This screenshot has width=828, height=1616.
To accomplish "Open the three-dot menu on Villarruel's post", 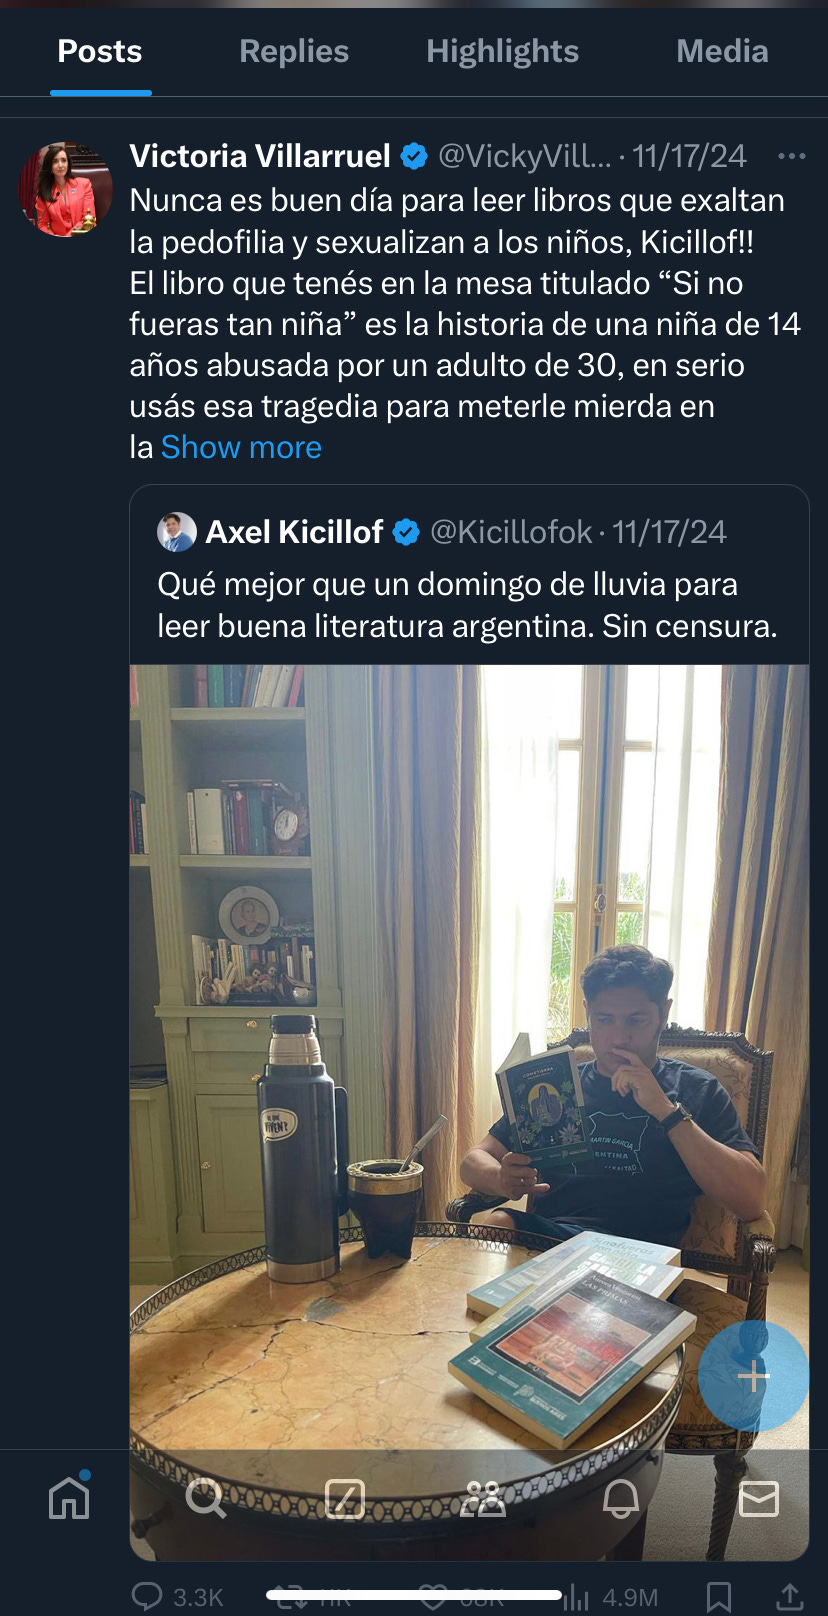I will point(791,156).
